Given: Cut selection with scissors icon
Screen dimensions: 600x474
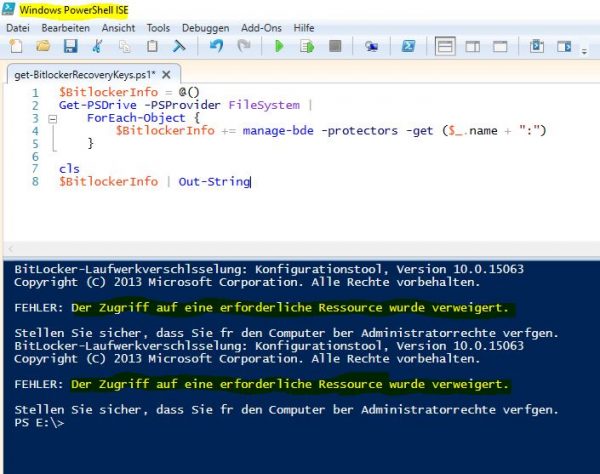Looking at the screenshot, I should (x=98, y=46).
